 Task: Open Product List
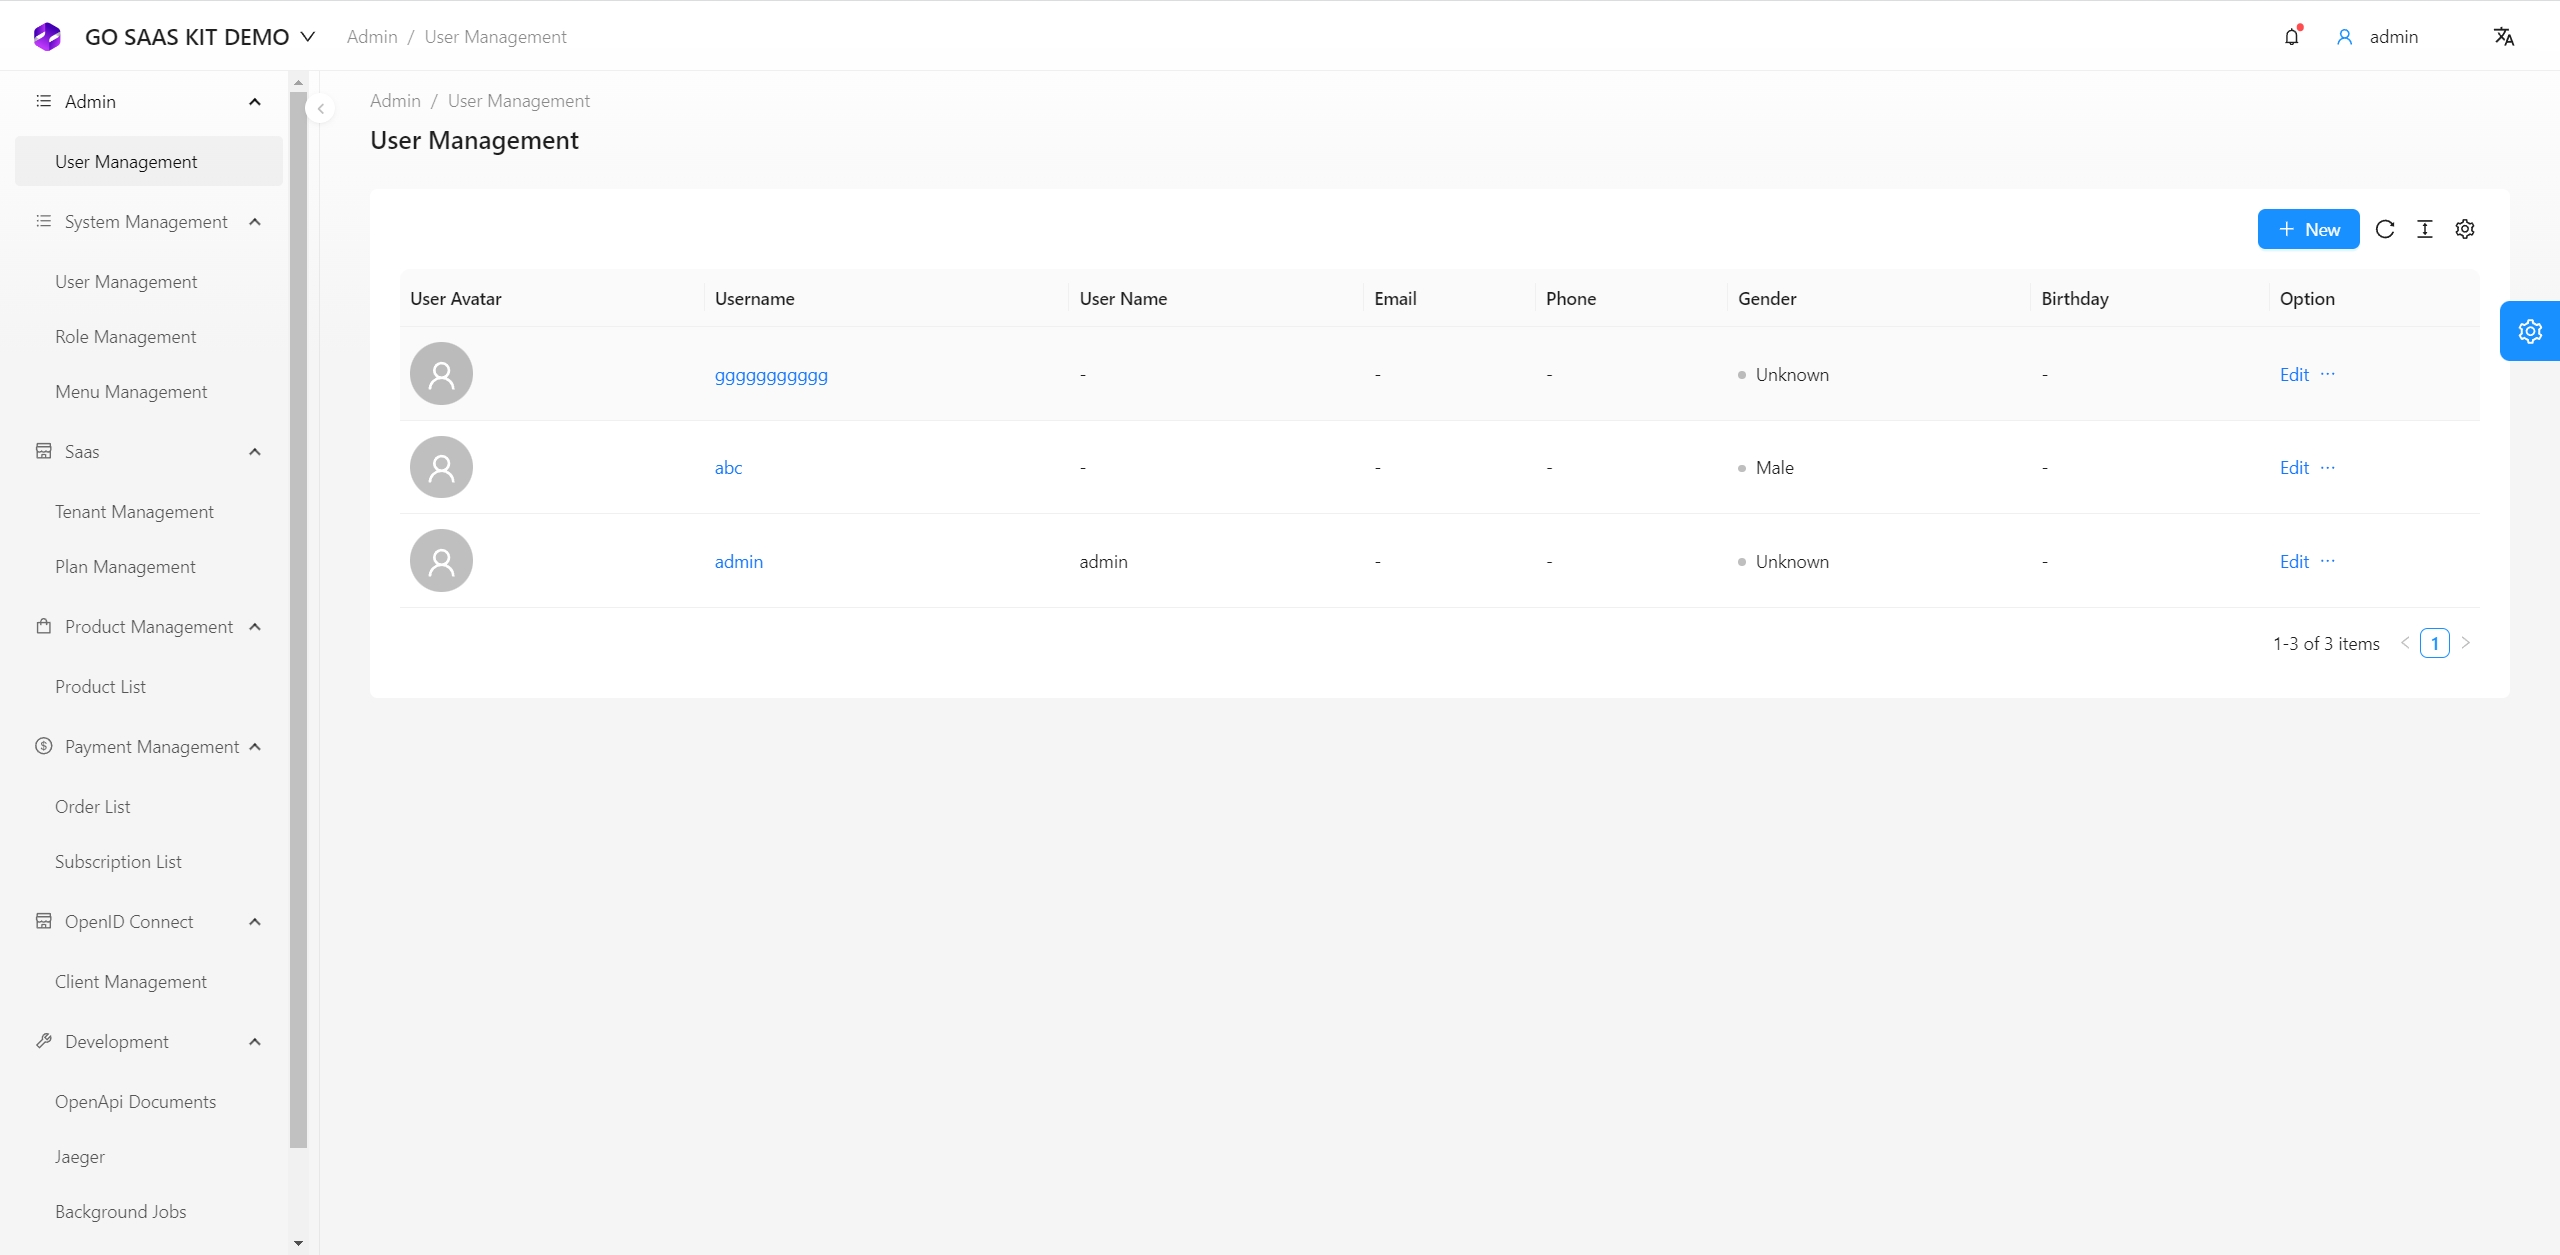(x=149, y=687)
